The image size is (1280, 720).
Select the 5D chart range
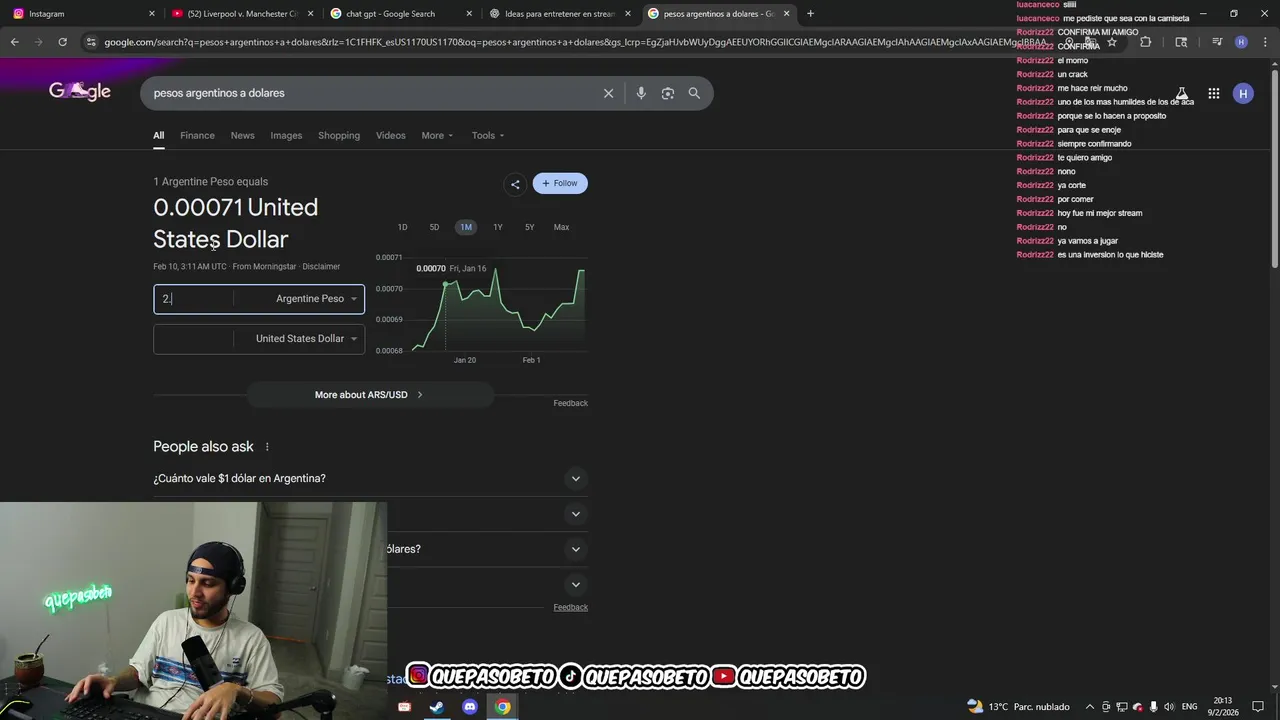coord(434,227)
